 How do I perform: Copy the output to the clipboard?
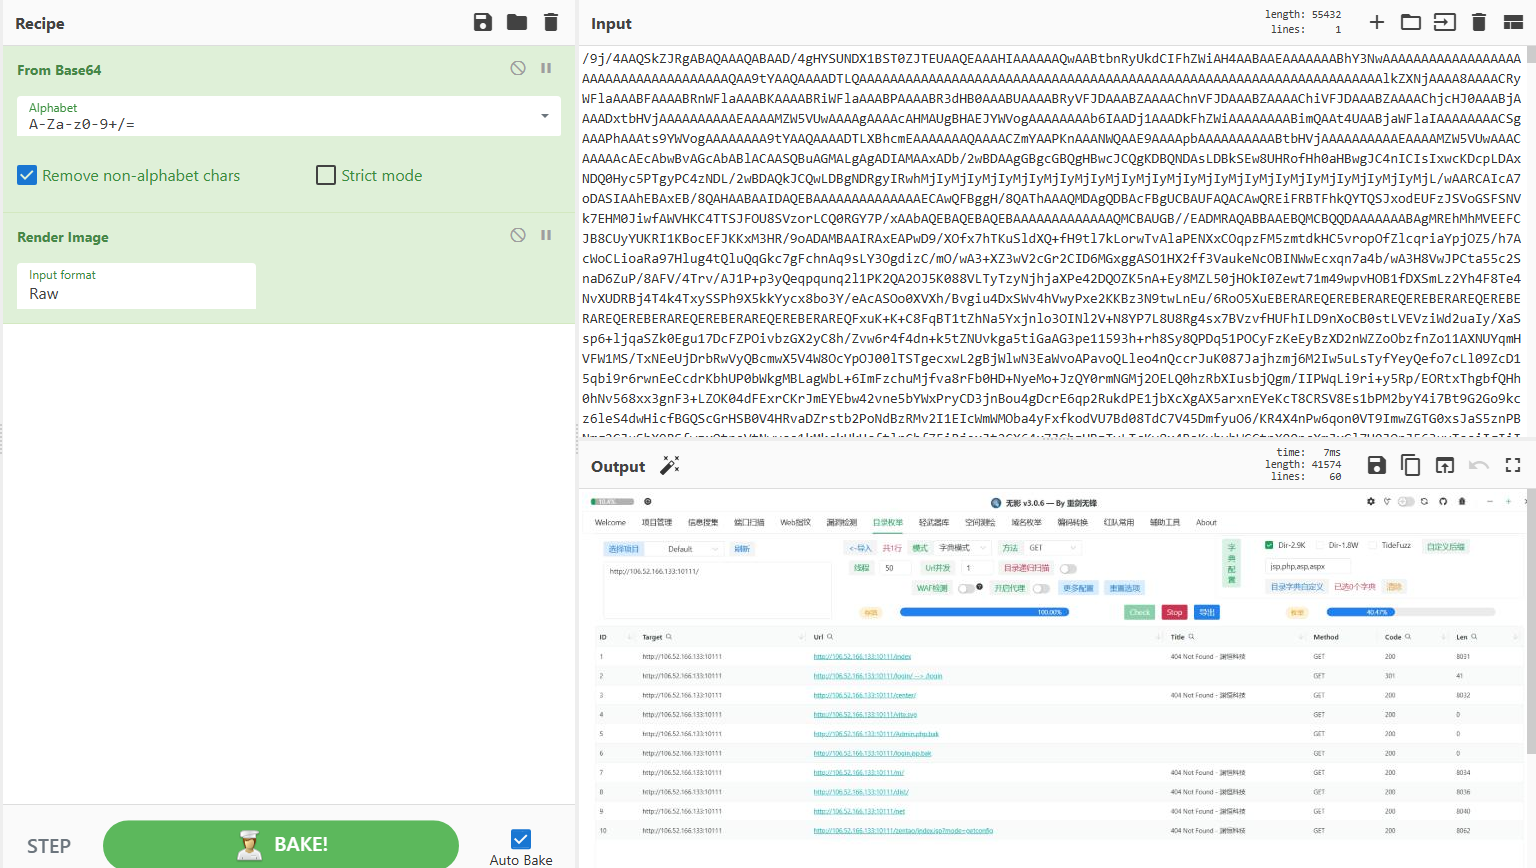[x=1411, y=465]
